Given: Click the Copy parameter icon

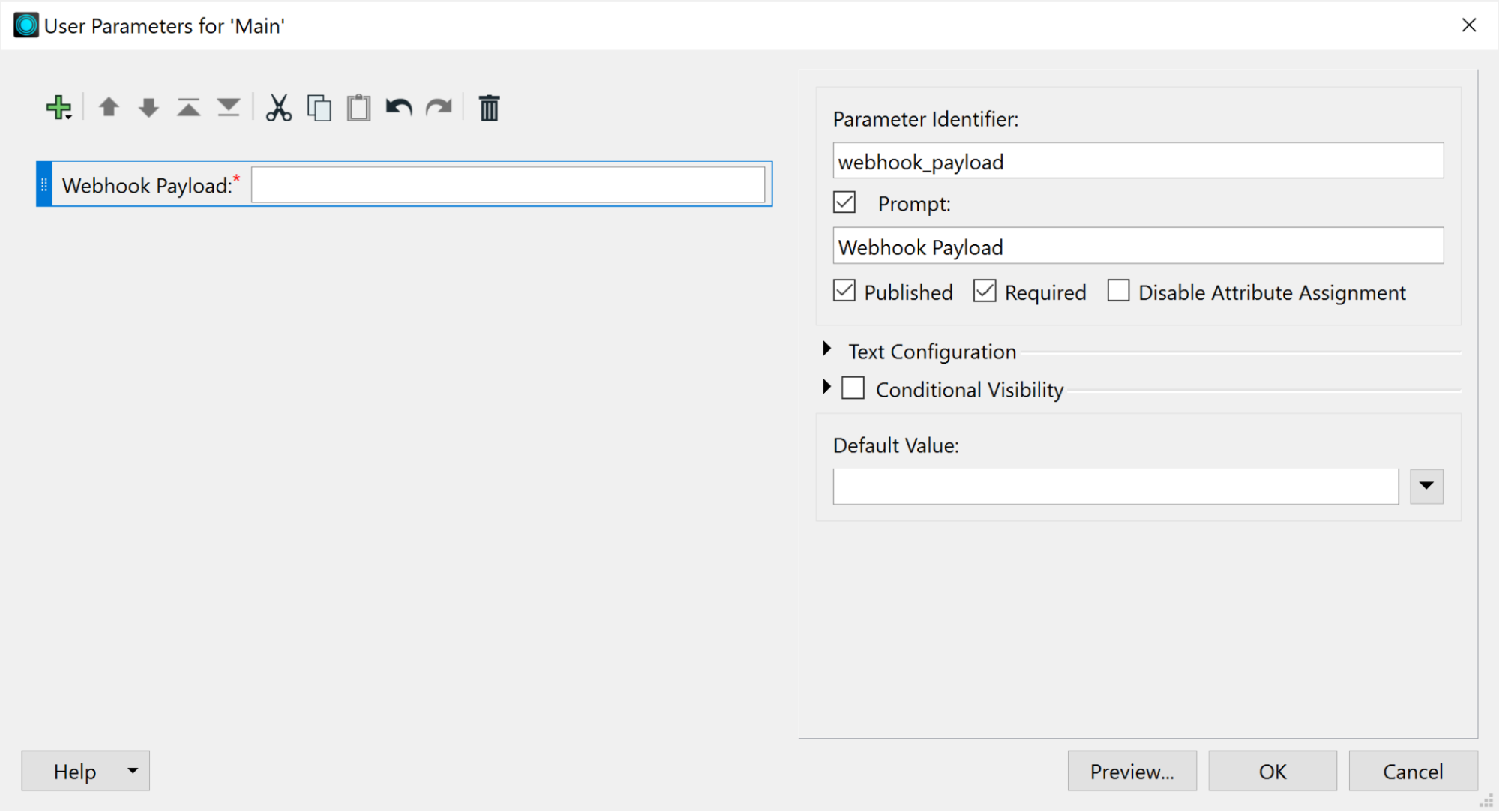Looking at the screenshot, I should pyautogui.click(x=319, y=107).
